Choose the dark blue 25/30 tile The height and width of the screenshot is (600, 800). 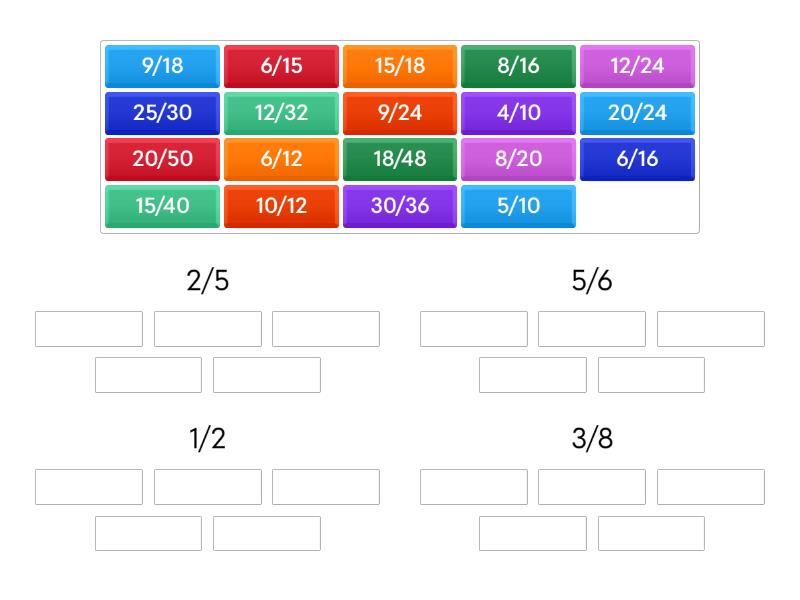pos(162,112)
